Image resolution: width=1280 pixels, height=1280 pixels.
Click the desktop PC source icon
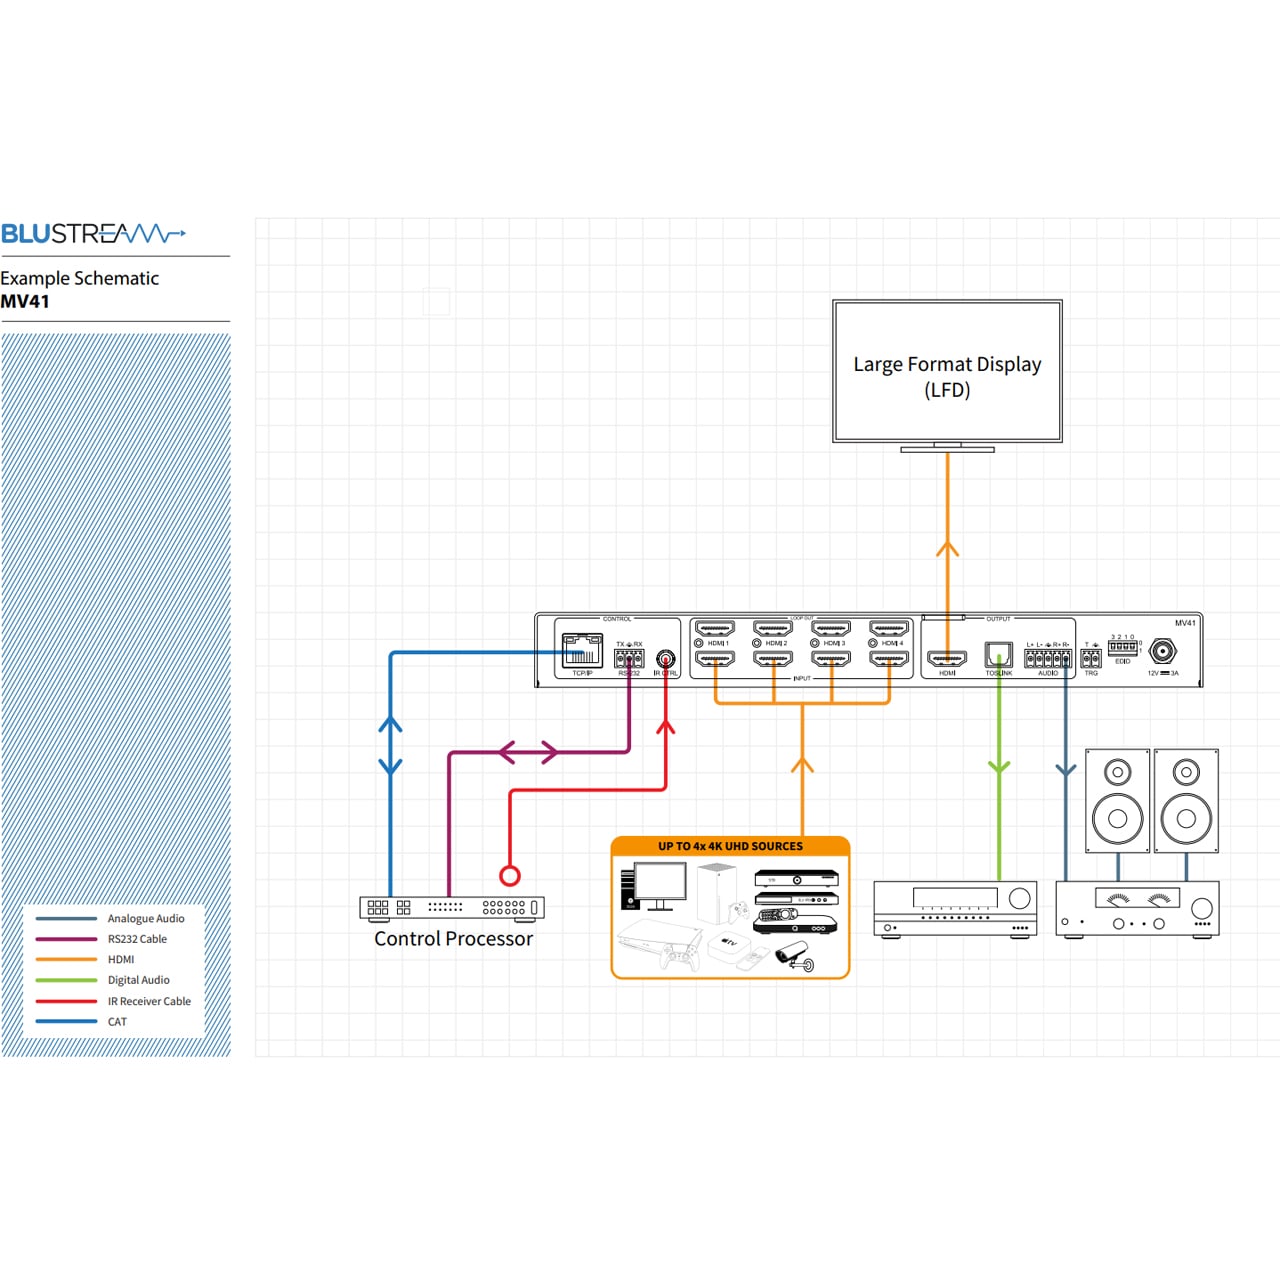[653, 887]
